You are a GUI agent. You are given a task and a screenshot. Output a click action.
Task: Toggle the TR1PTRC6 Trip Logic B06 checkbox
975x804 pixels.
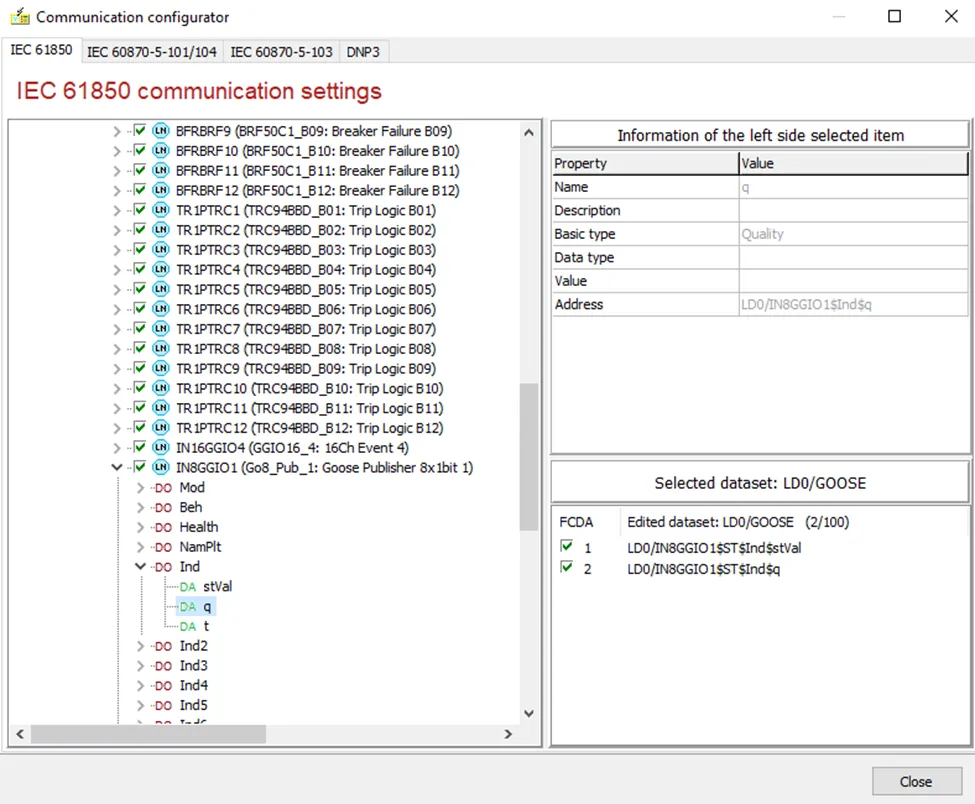(140, 308)
